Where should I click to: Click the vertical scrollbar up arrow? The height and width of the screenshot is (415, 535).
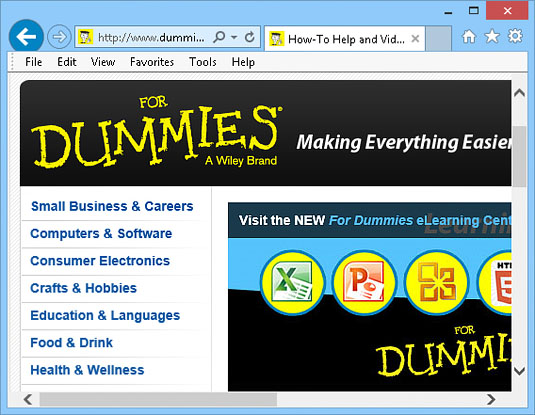[x=519, y=92]
